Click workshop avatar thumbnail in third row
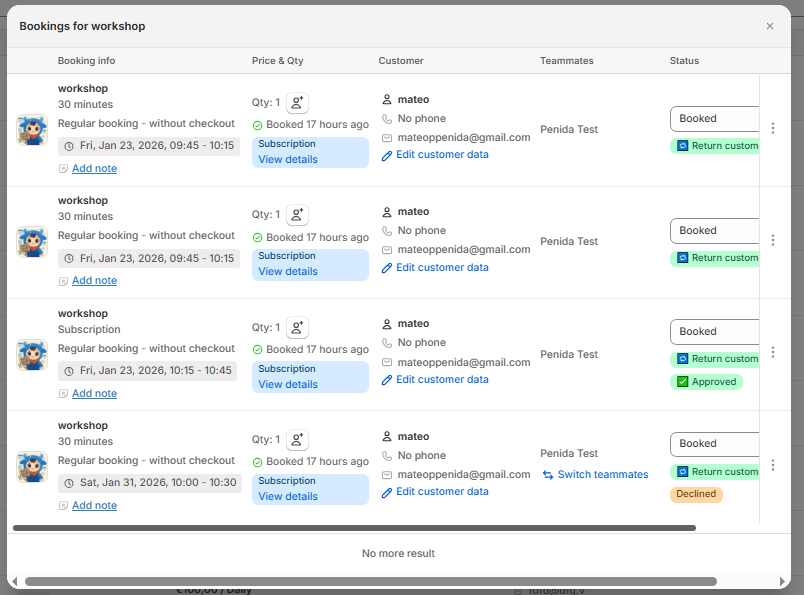 pyautogui.click(x=32, y=354)
